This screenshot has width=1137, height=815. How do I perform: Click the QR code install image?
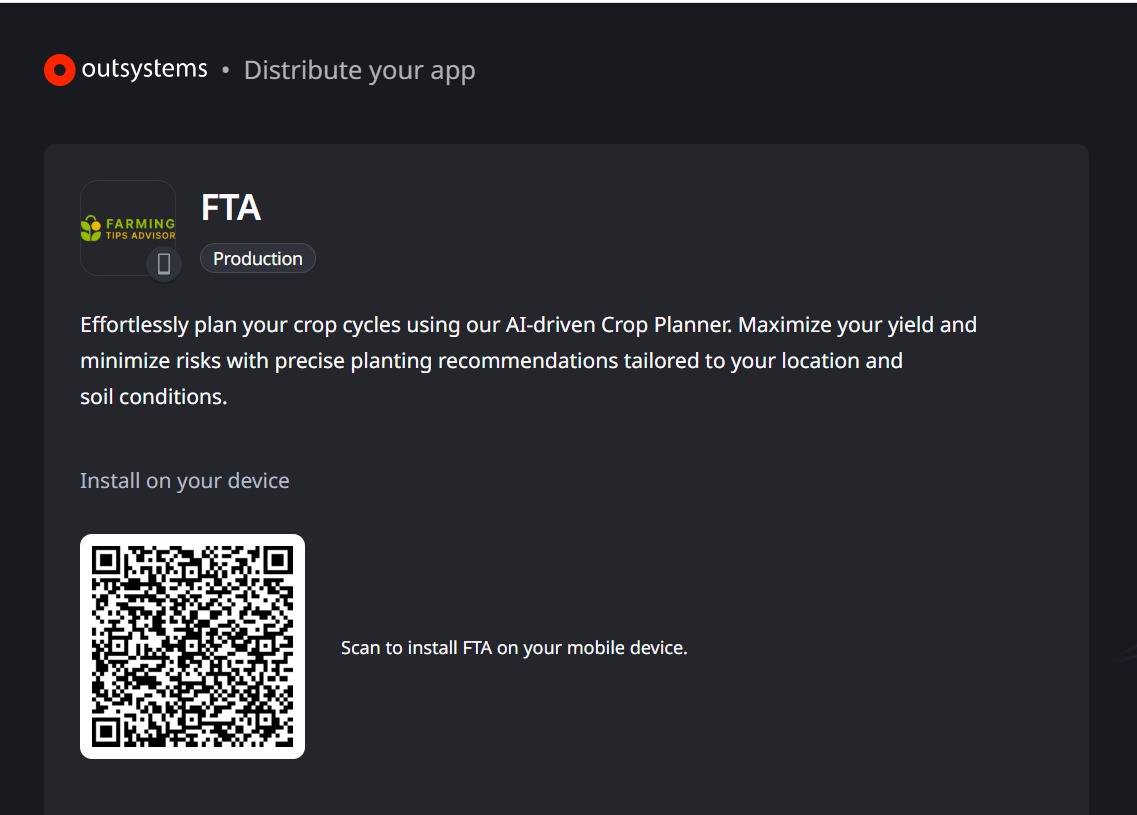(x=192, y=647)
